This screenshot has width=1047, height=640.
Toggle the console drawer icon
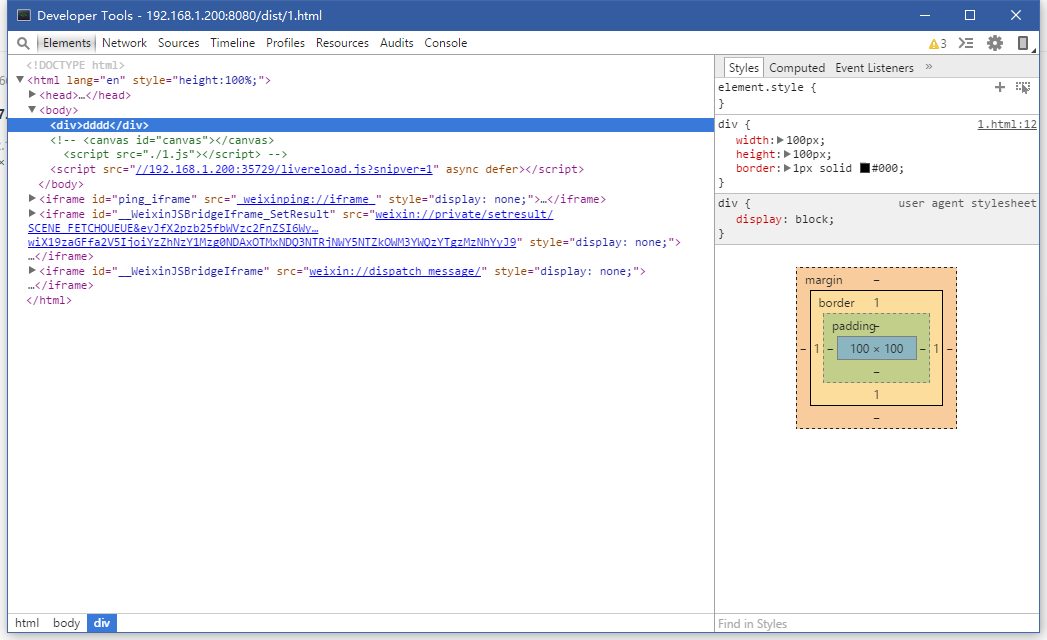[x=966, y=43]
